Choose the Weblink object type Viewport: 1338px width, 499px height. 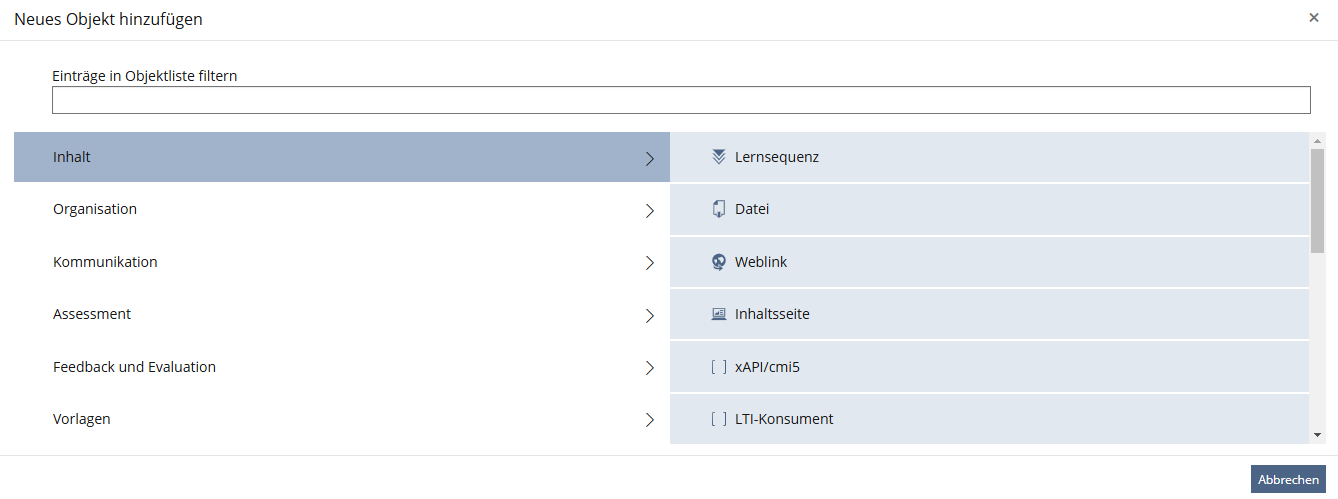[989, 262]
